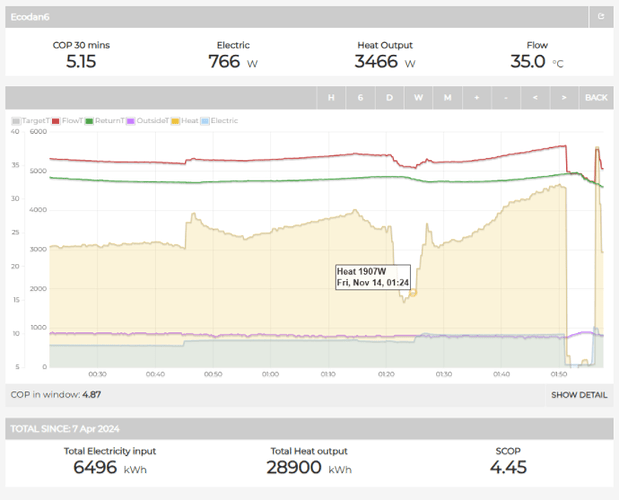Expand the SHOW DETAIL section
The width and height of the screenshot is (619, 500).
[578, 395]
